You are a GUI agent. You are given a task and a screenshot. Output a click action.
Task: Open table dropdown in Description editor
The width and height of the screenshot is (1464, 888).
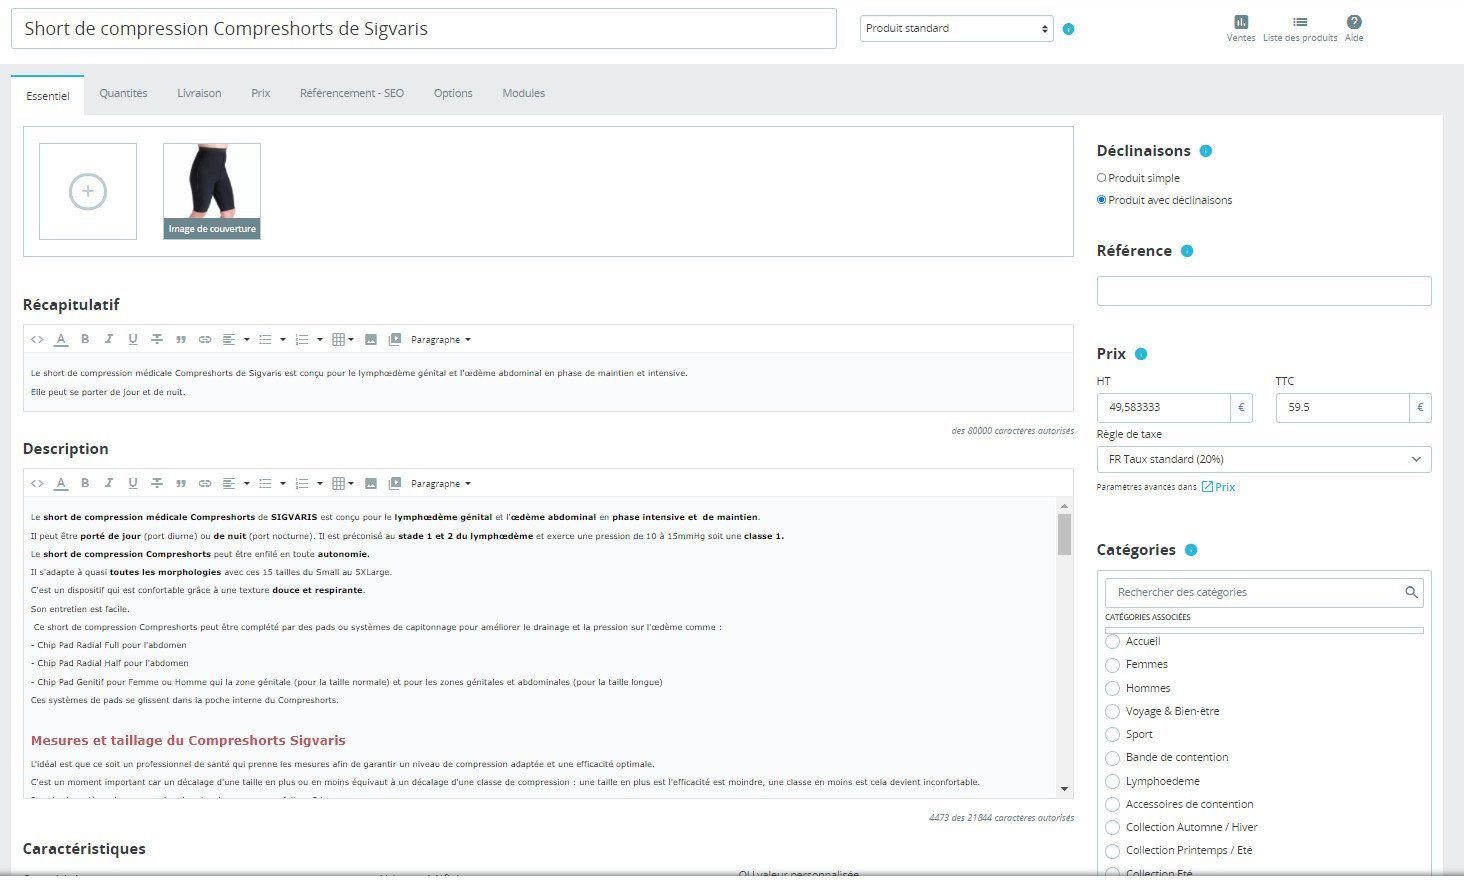pos(343,483)
